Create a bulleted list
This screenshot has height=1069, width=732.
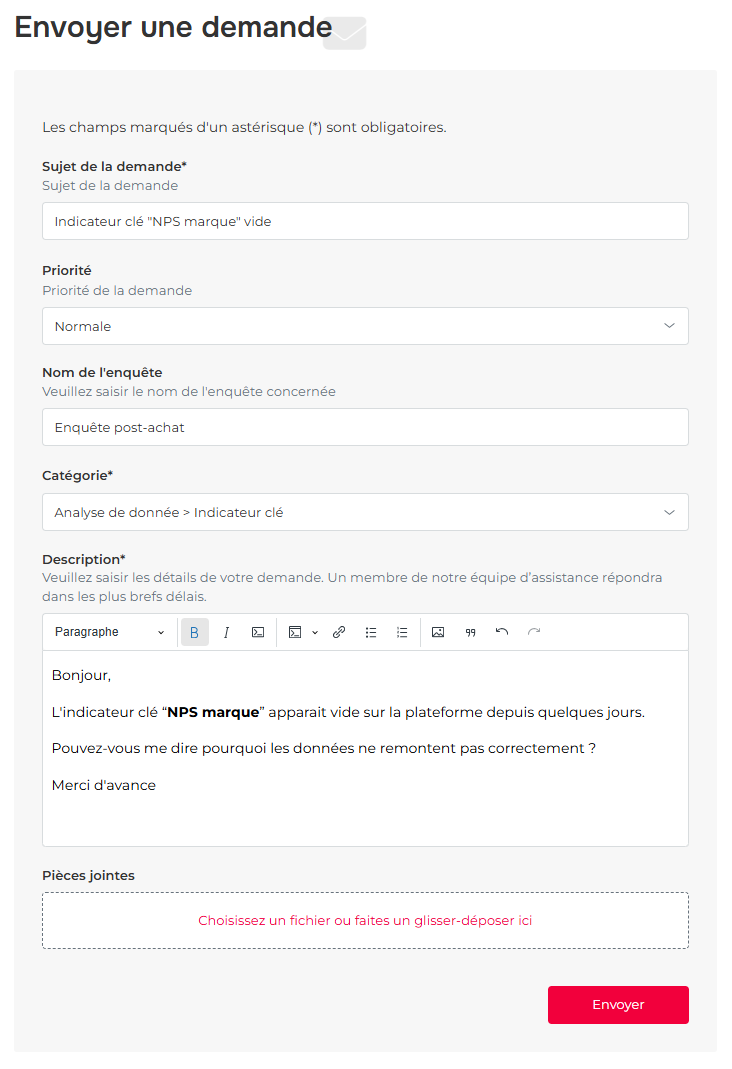[x=371, y=632]
